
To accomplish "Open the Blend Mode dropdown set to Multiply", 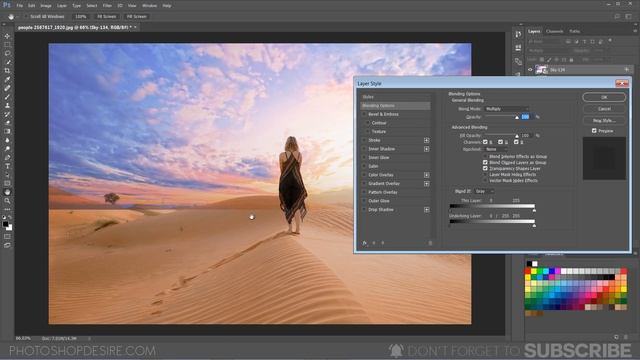I will tap(507, 109).
